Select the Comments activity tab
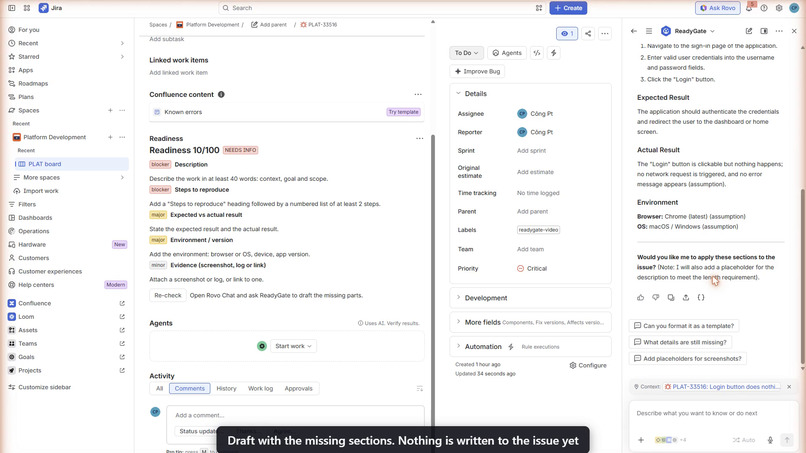This screenshot has width=806, height=453. tap(190, 388)
